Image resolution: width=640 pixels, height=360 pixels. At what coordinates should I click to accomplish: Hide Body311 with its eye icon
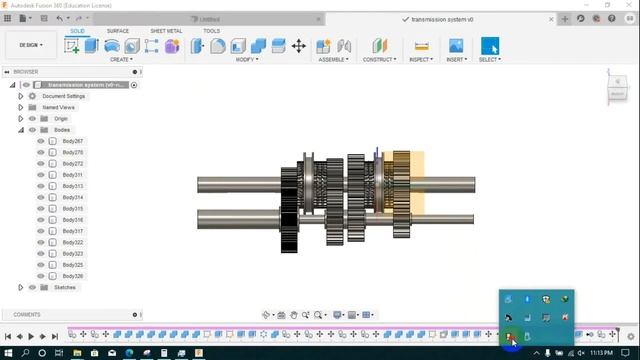(41, 175)
